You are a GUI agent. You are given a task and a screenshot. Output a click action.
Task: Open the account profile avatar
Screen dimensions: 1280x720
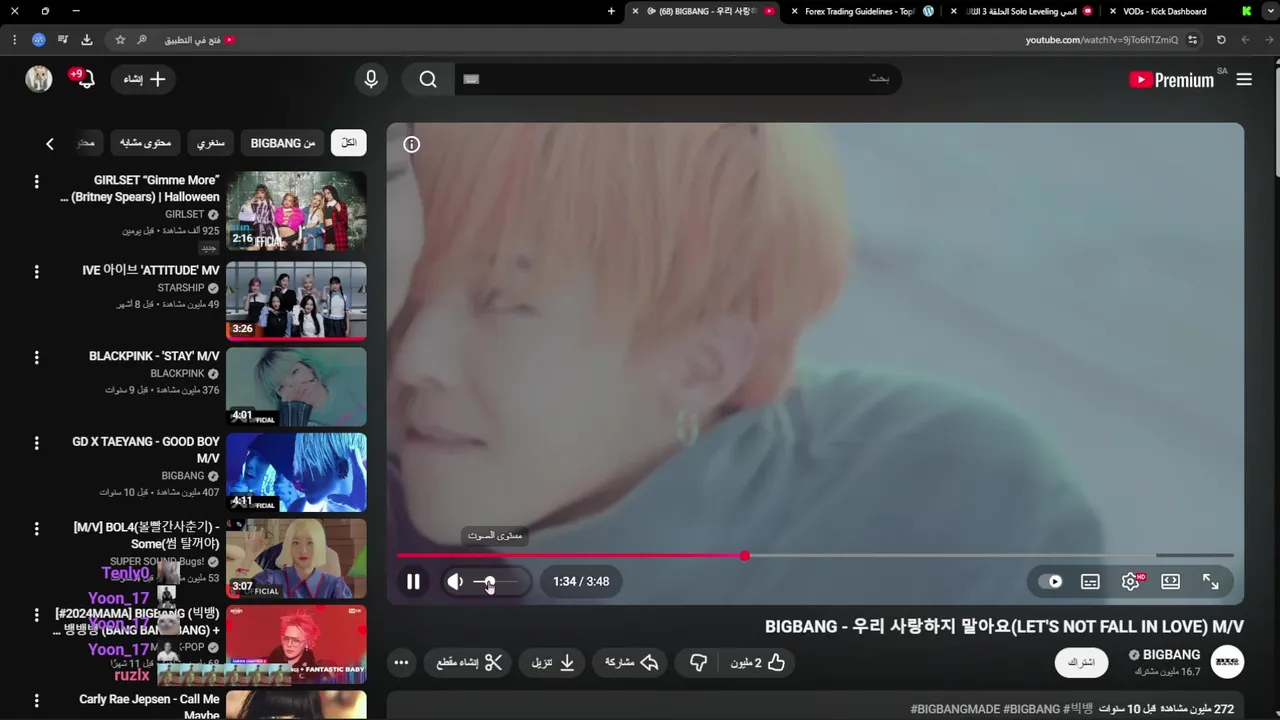click(39, 79)
